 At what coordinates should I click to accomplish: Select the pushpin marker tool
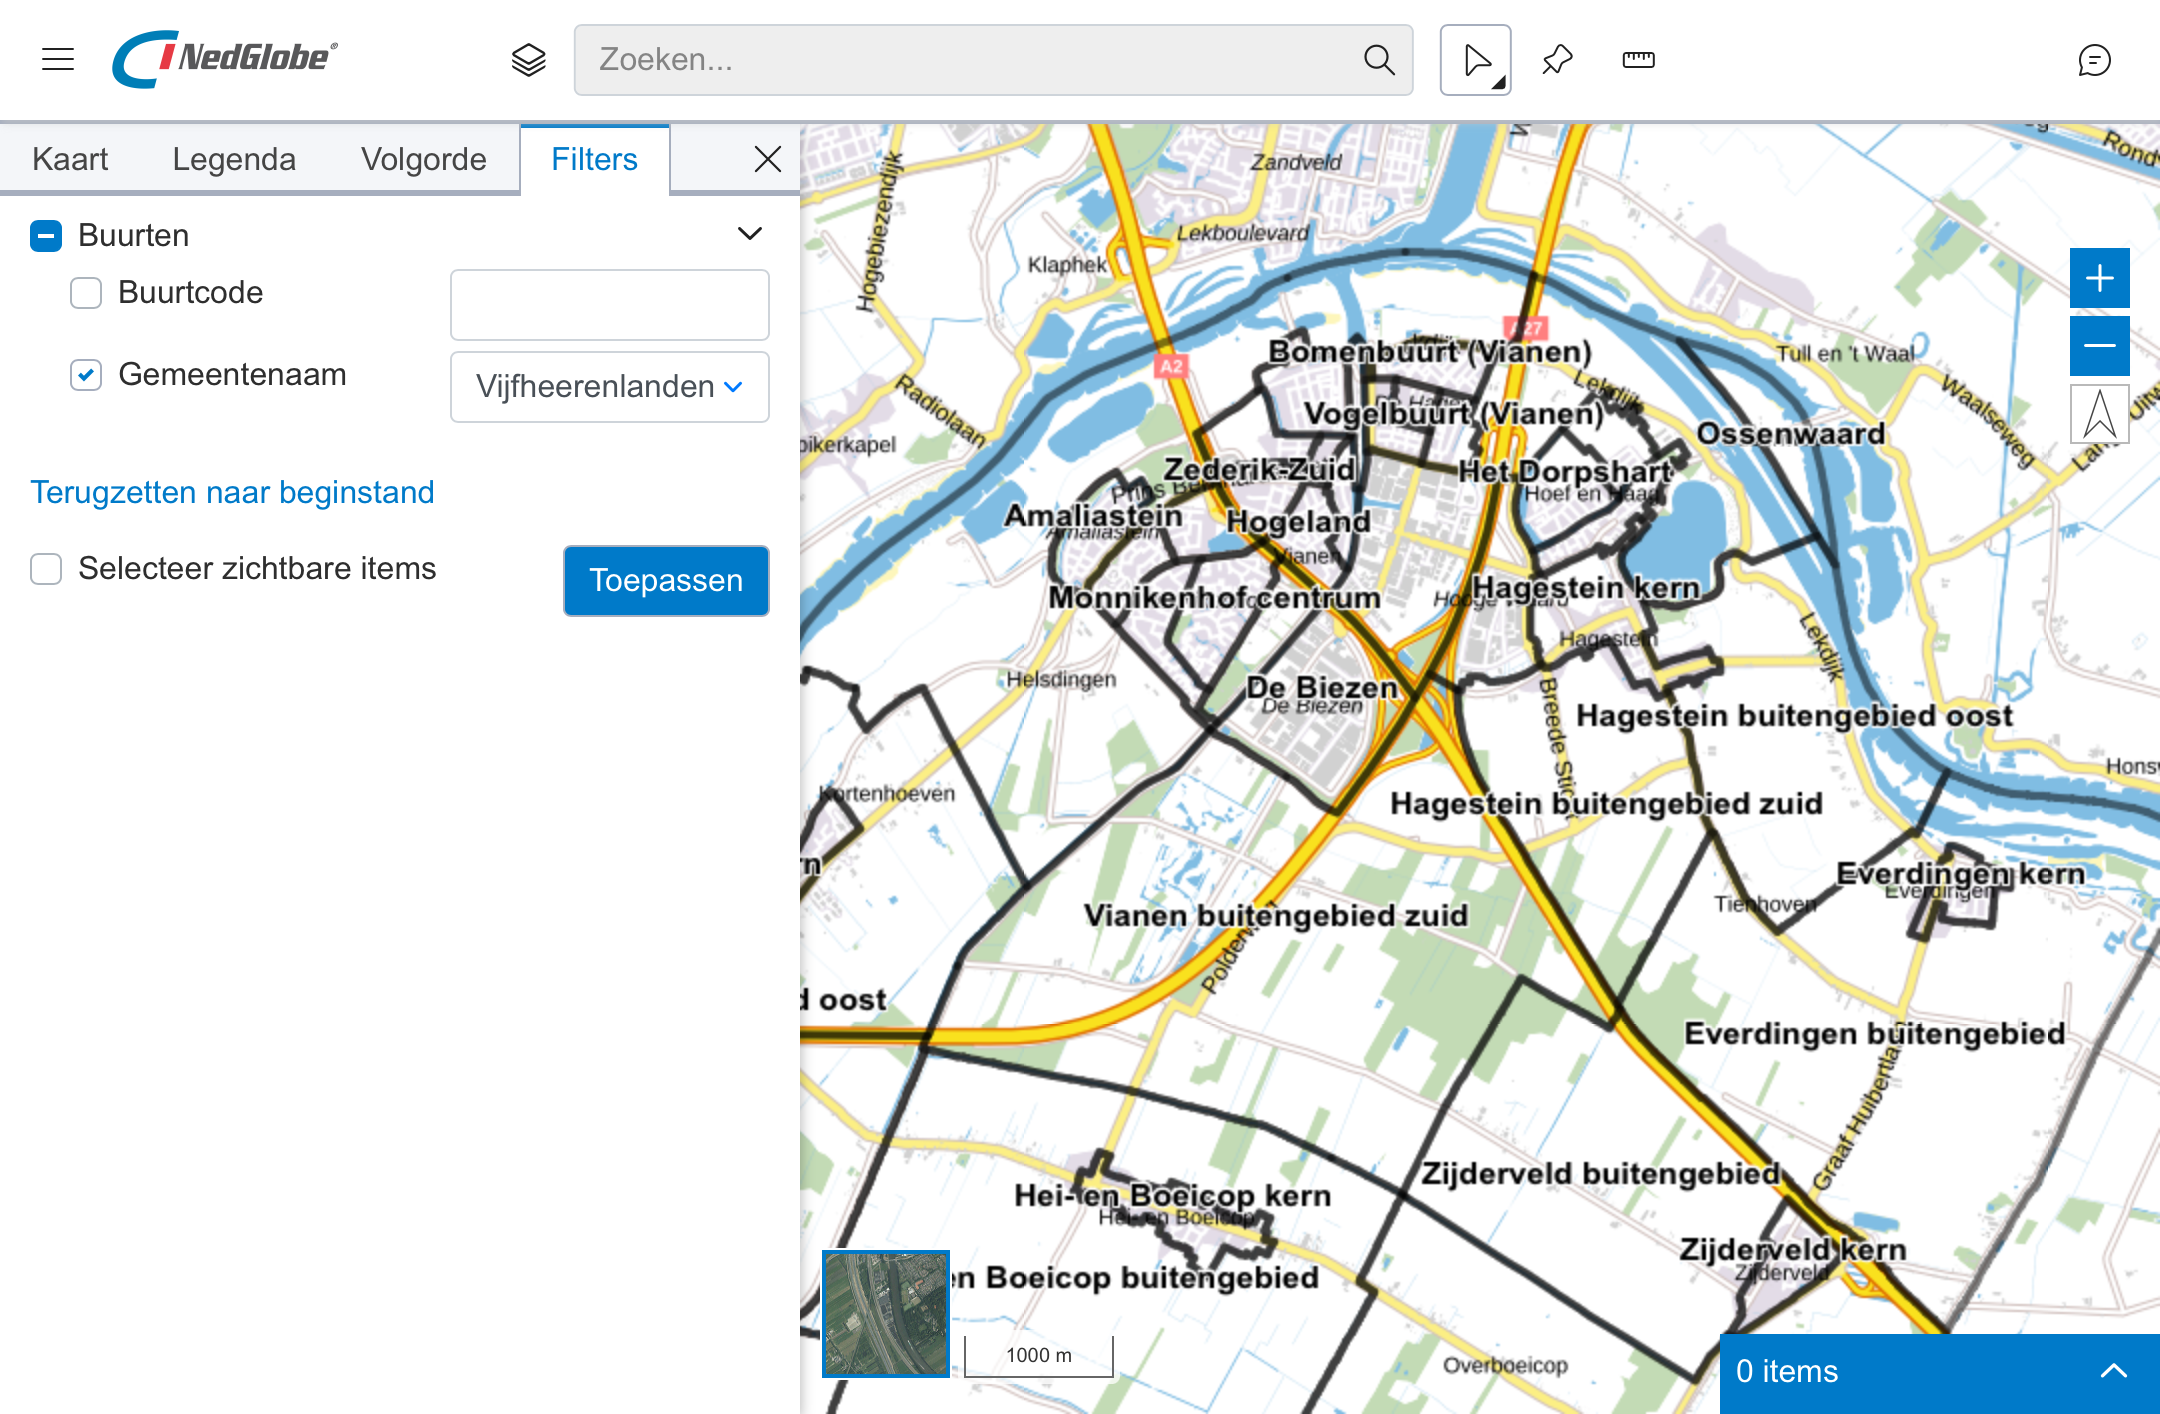(1557, 60)
